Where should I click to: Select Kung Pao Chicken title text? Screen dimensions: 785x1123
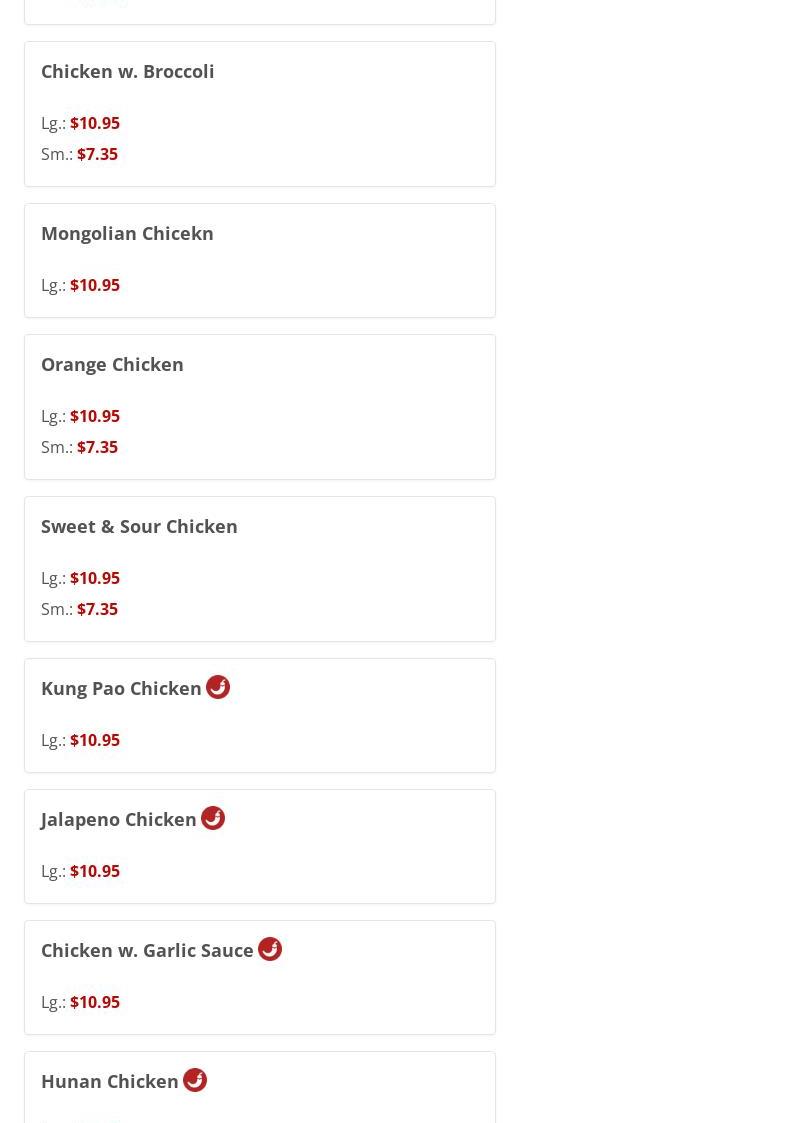[x=121, y=688]
